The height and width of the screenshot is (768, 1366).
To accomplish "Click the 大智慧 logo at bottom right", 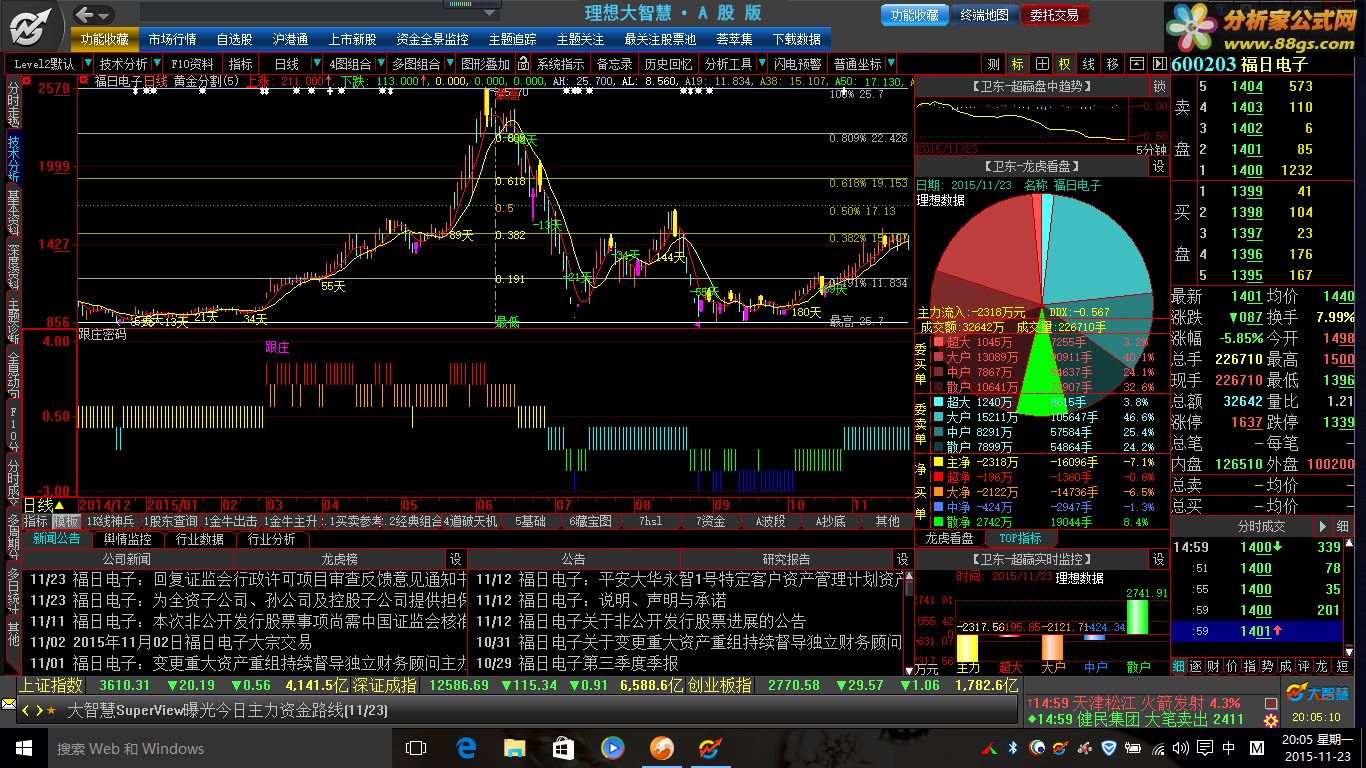I will pyautogui.click(x=1318, y=692).
